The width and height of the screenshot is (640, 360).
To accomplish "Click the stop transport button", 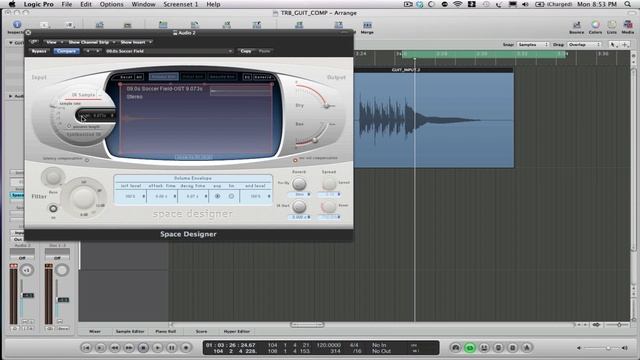I will tap(143, 348).
